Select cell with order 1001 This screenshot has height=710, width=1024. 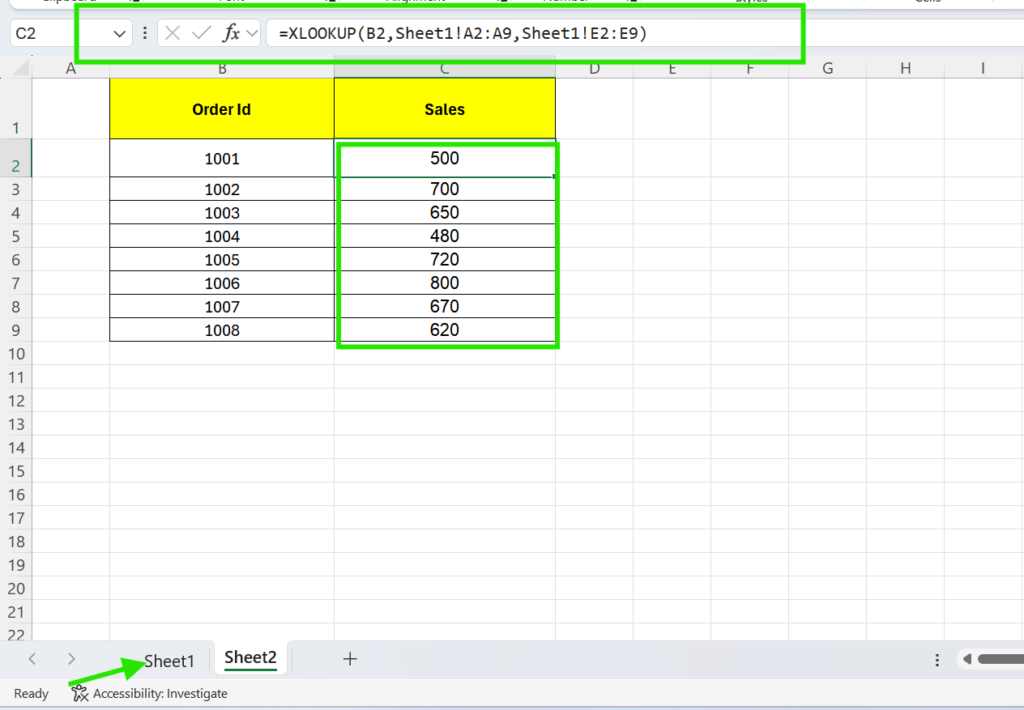(x=222, y=158)
